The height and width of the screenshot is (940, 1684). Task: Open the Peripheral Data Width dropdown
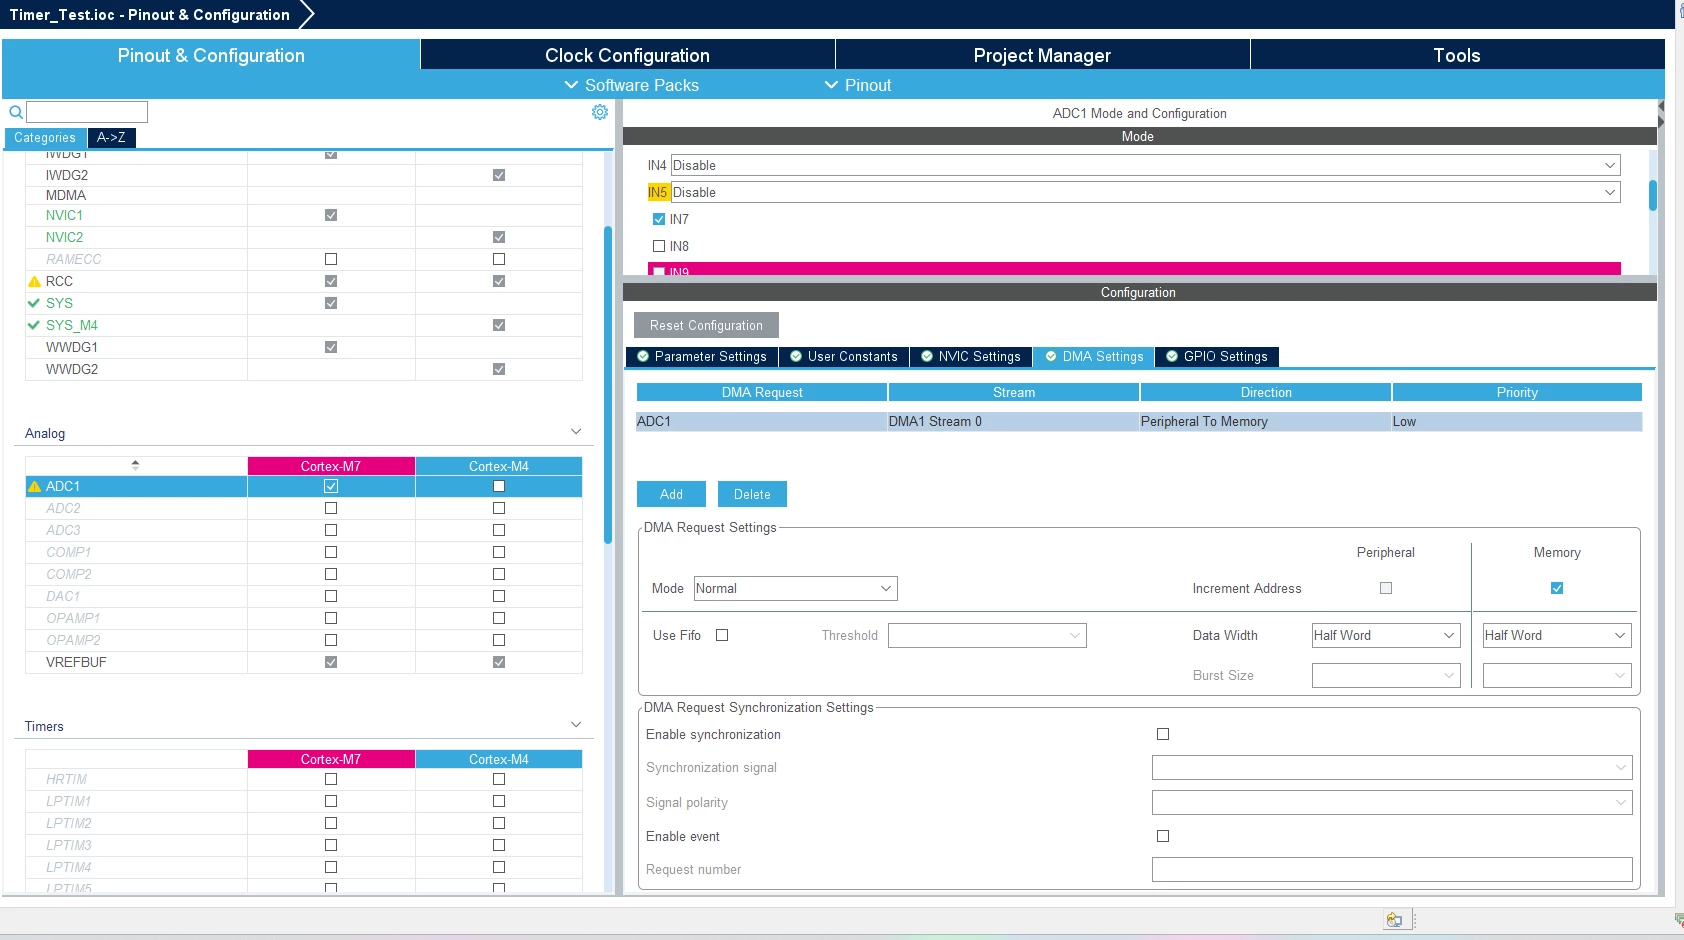tap(1386, 635)
